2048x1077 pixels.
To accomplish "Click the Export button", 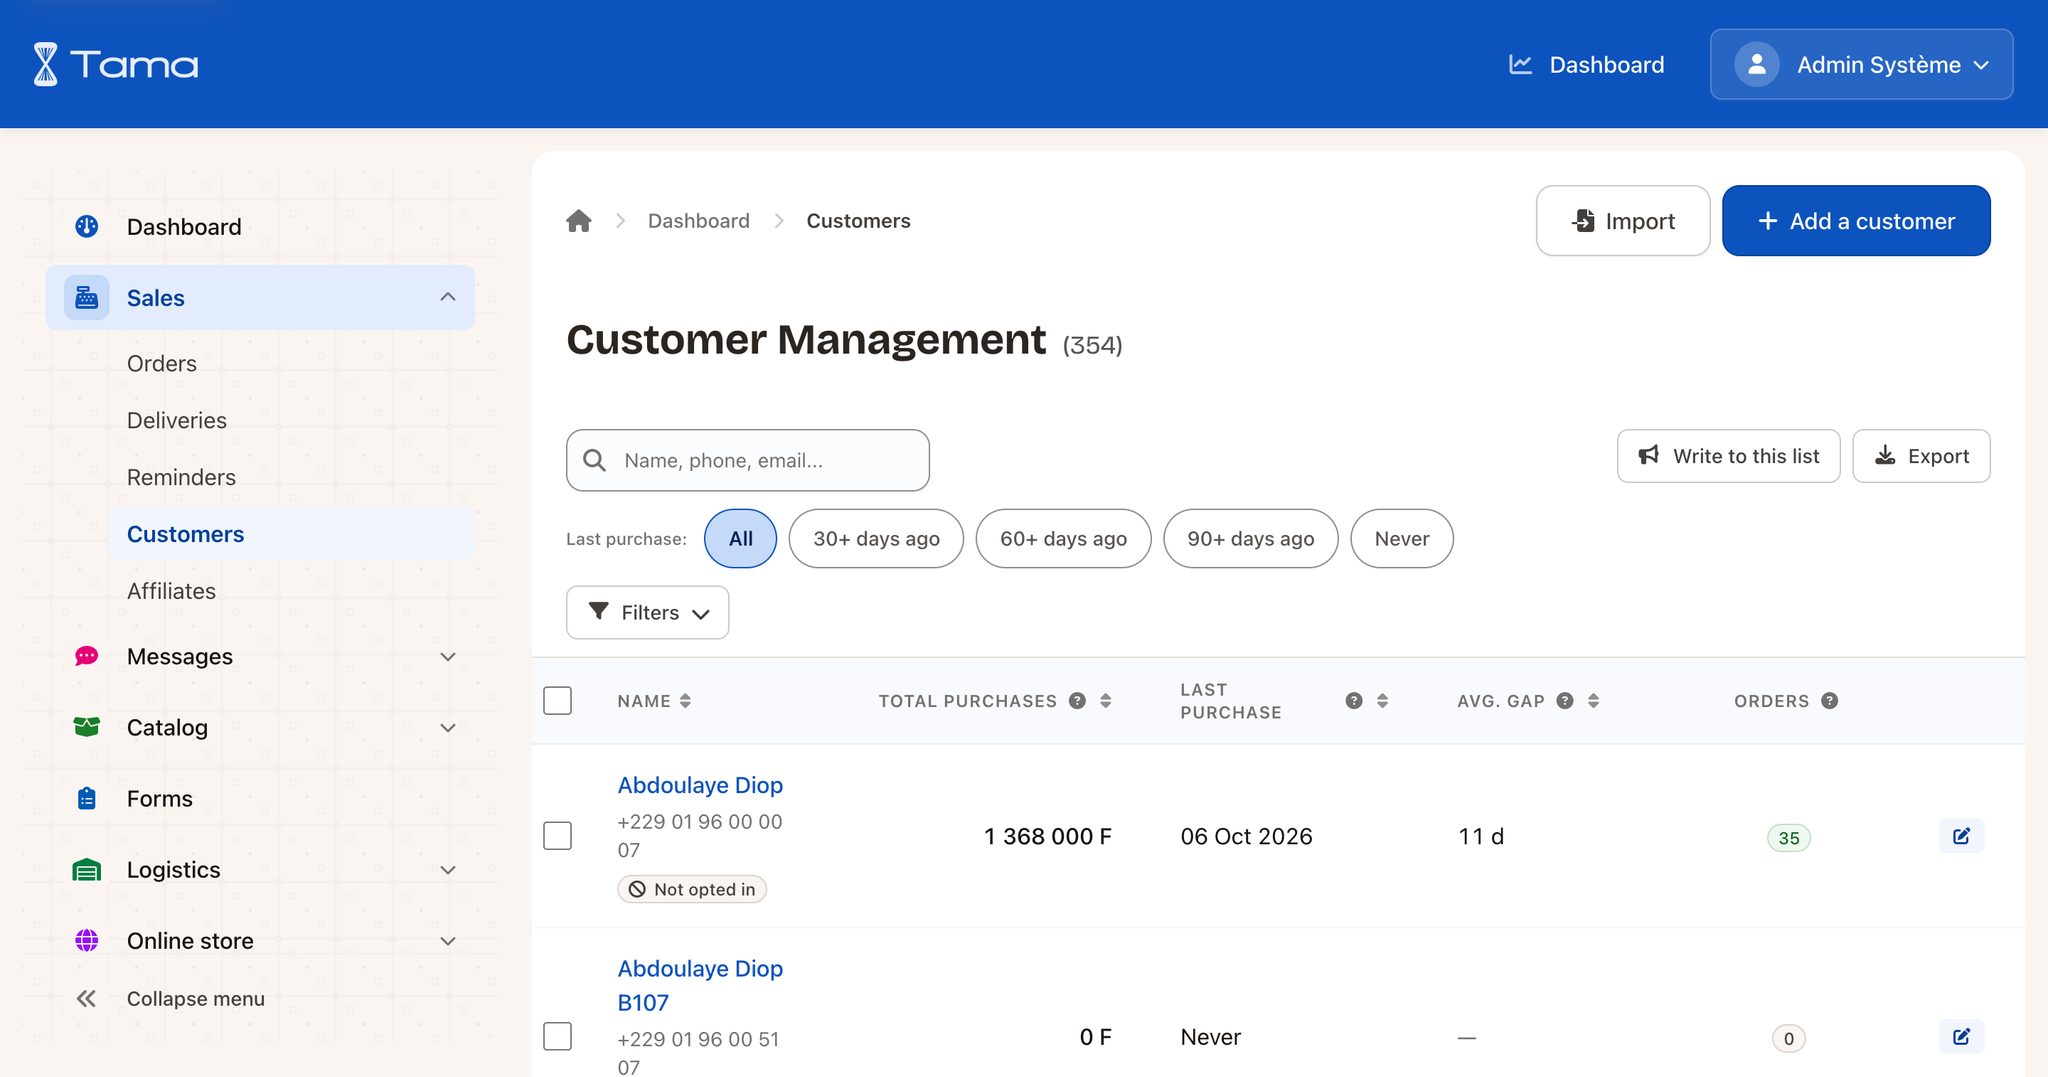I will pyautogui.click(x=1921, y=456).
